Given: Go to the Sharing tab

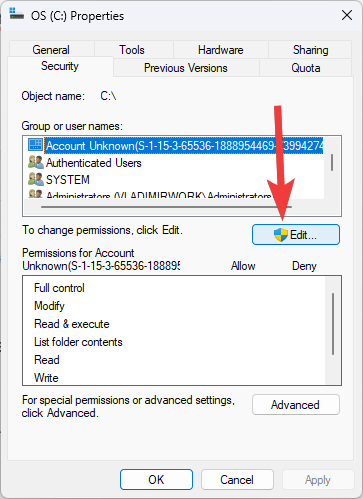Looking at the screenshot, I should tap(310, 50).
